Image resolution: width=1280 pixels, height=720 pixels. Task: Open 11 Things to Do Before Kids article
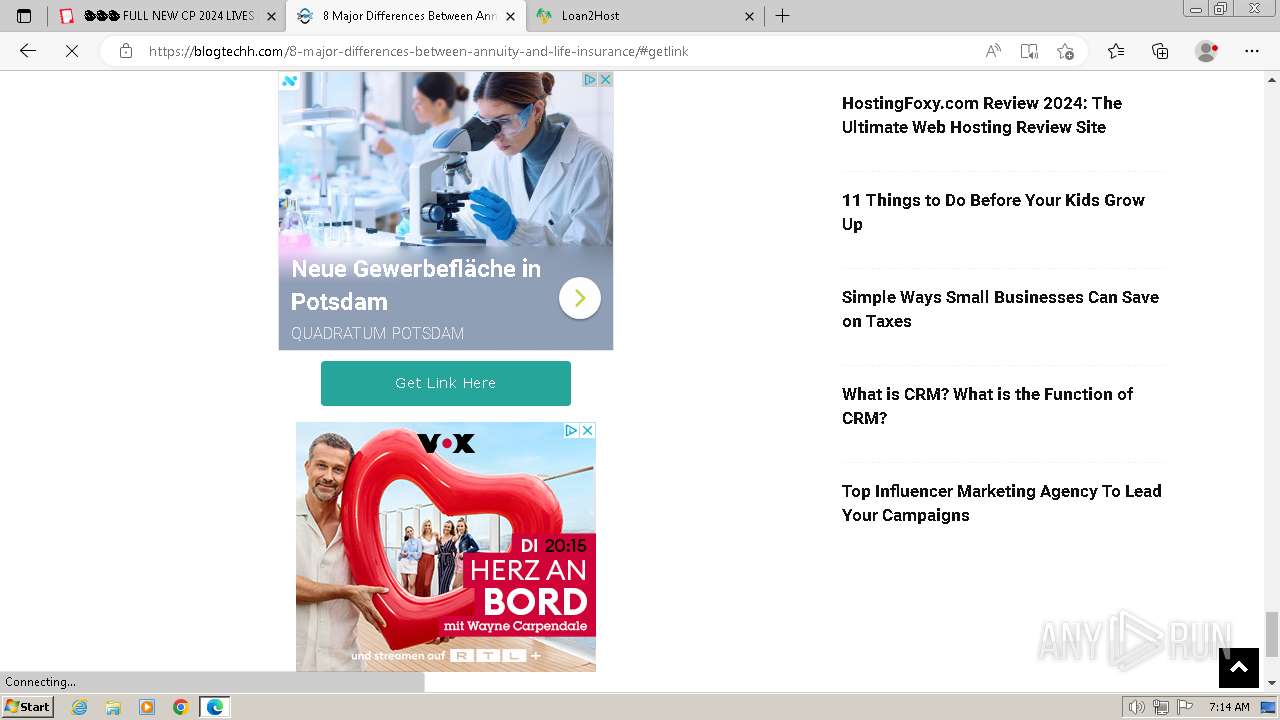(993, 212)
